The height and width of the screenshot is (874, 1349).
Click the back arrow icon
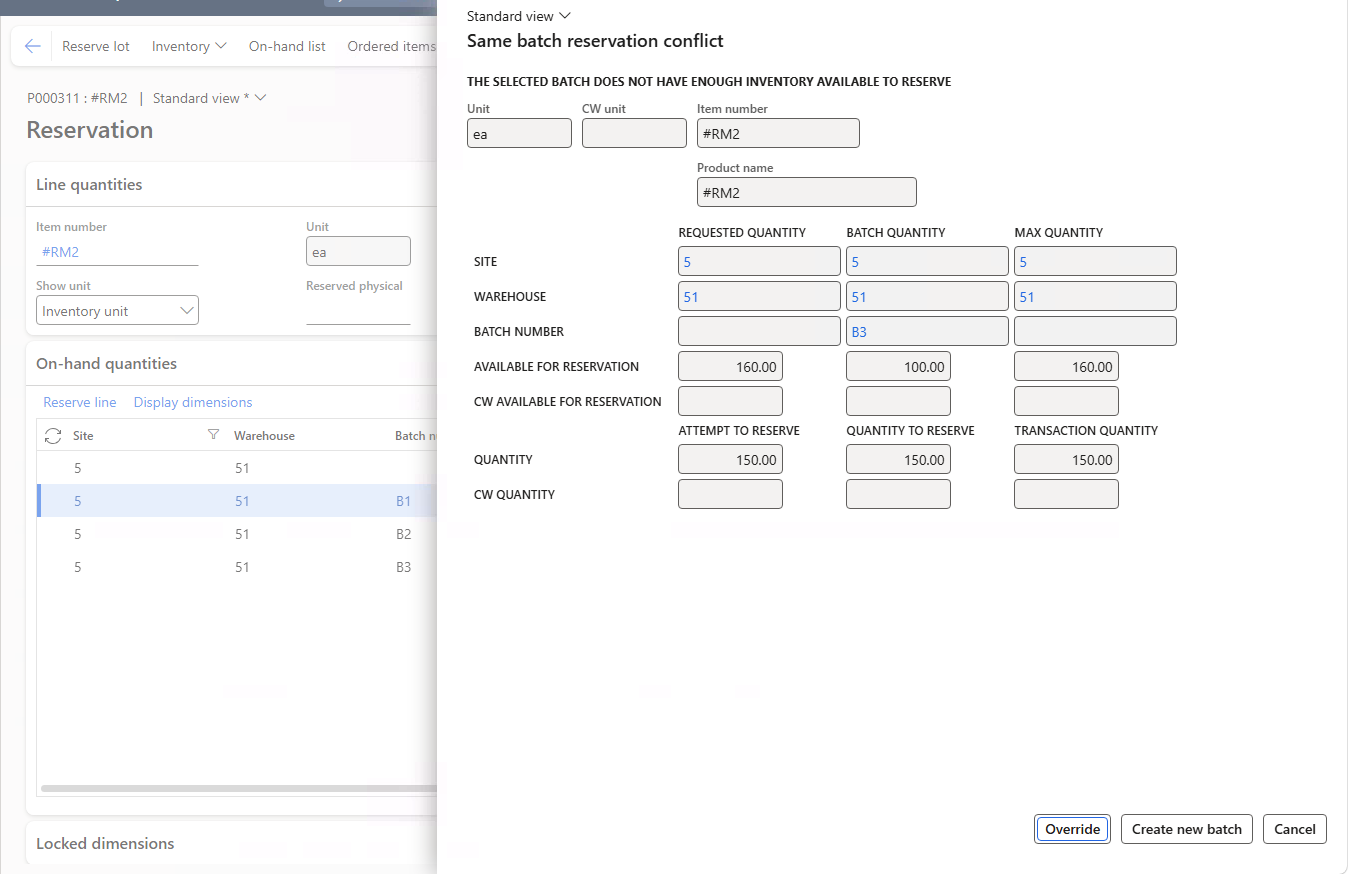point(33,46)
